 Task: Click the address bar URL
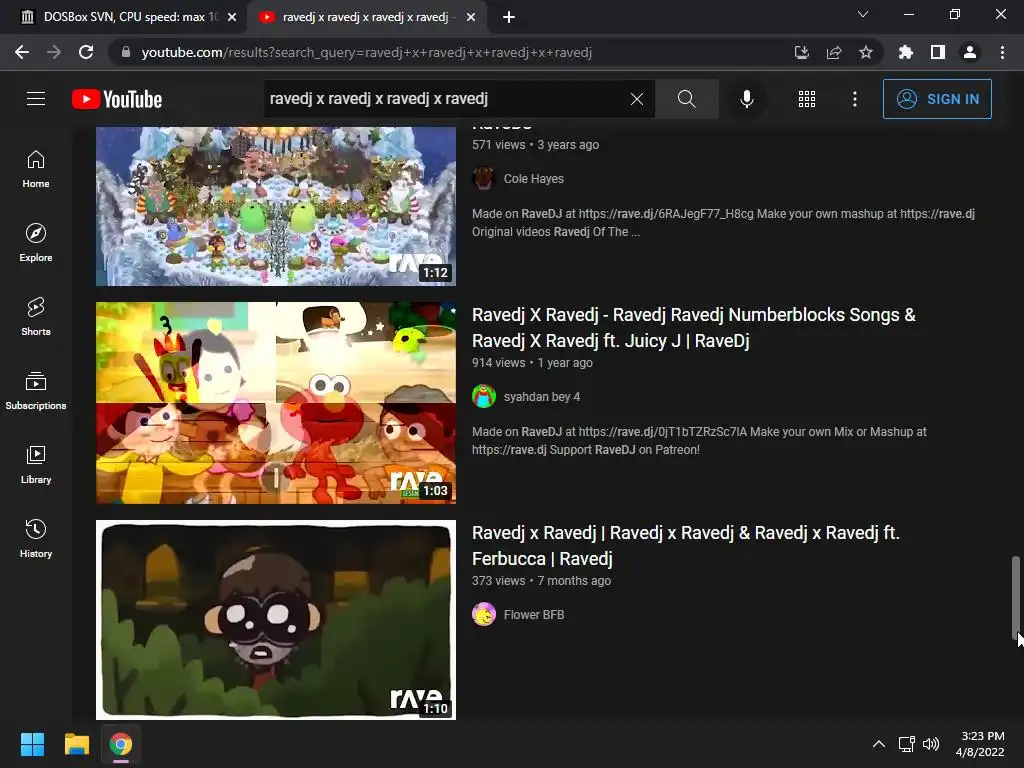(366, 52)
